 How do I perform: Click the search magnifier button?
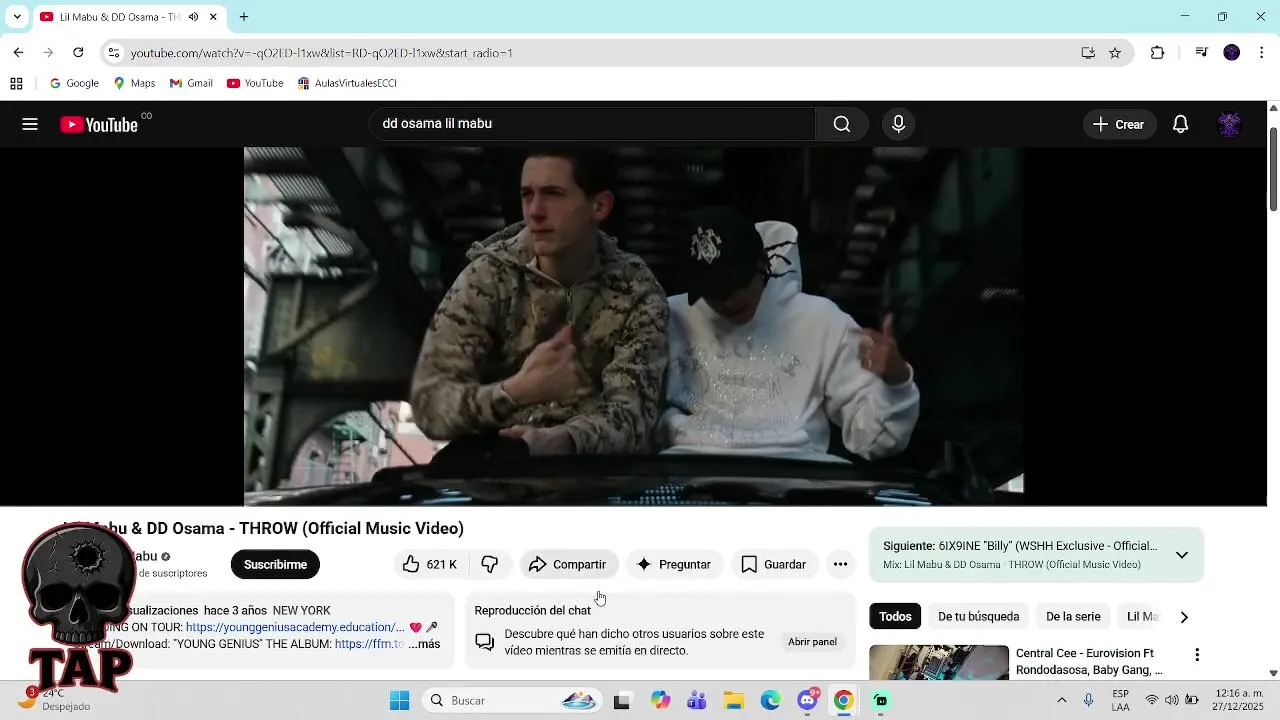(x=842, y=124)
